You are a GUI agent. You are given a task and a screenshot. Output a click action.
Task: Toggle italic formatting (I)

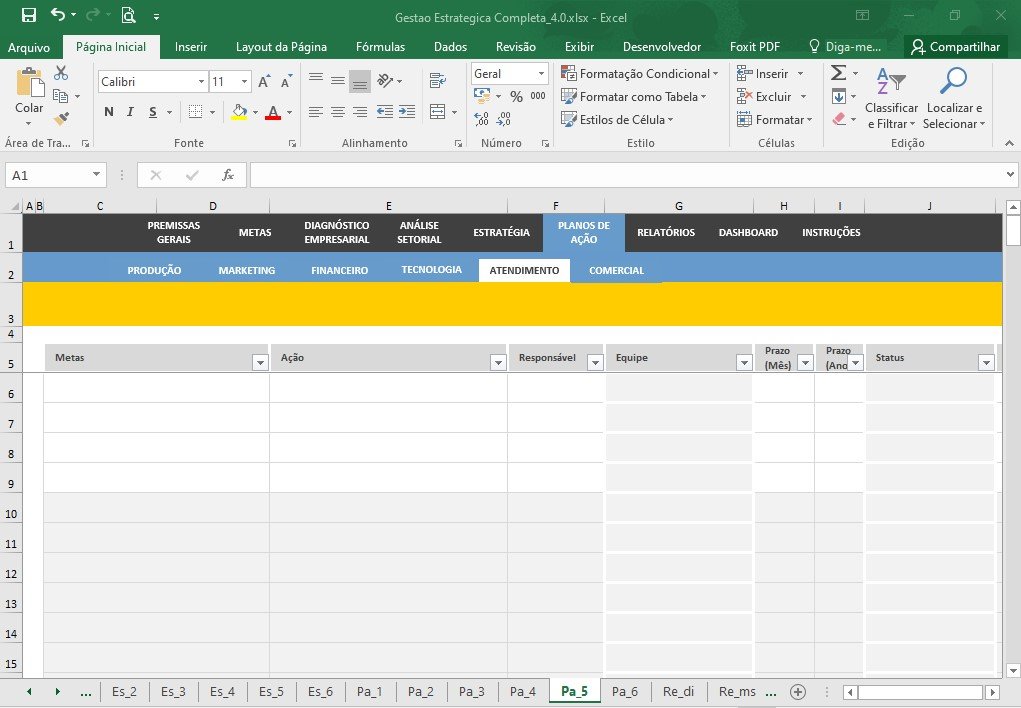[x=130, y=111]
